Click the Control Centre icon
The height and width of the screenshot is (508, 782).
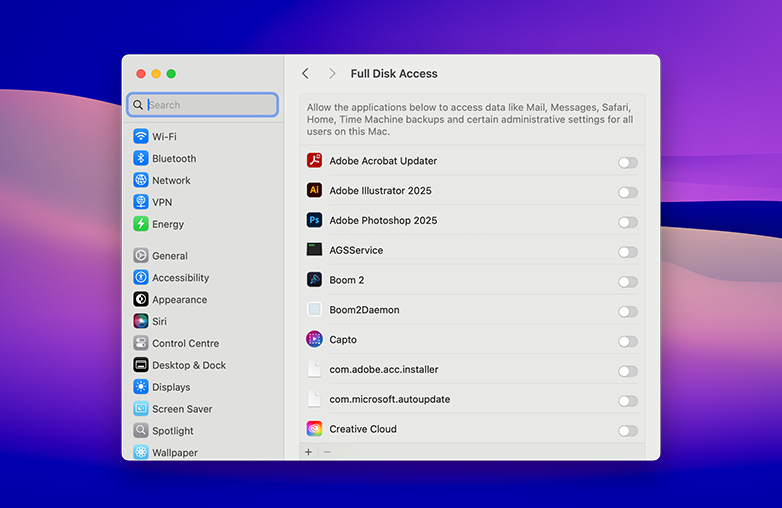pyautogui.click(x=141, y=343)
